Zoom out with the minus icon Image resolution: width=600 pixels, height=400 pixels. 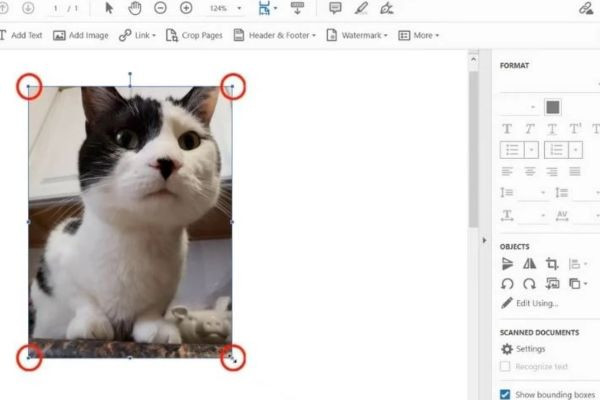click(160, 8)
